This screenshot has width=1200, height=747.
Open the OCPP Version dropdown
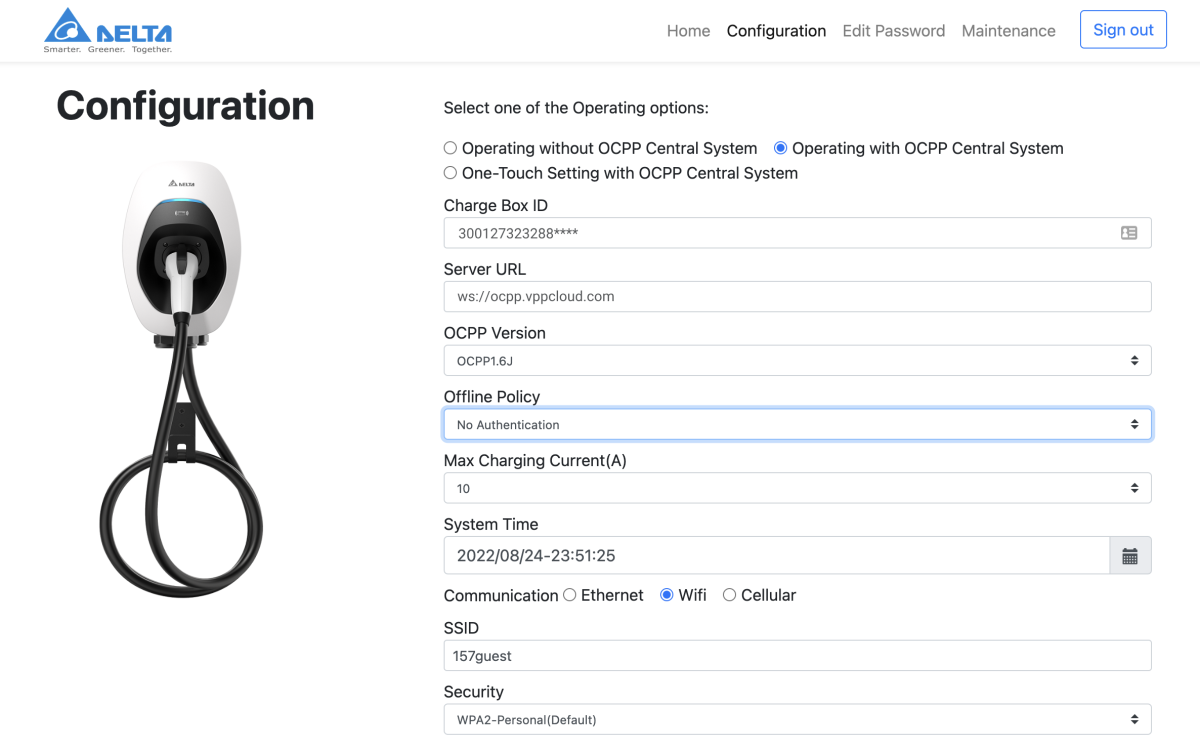797,360
